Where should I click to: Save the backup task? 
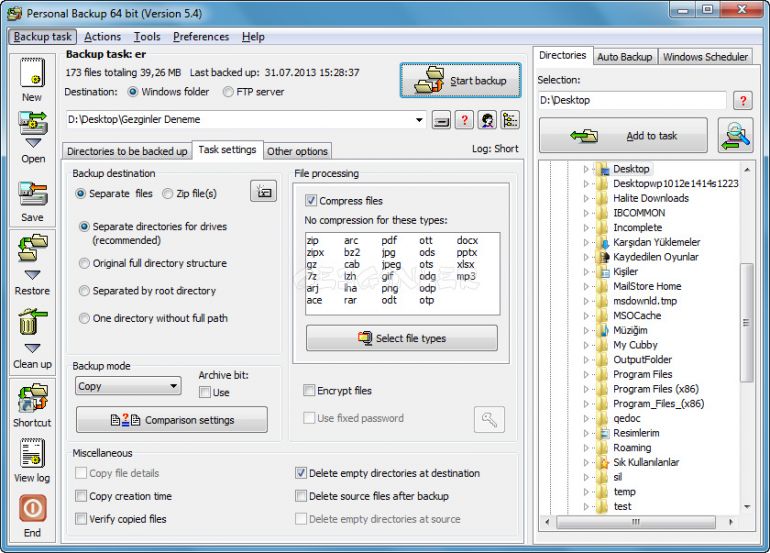click(x=32, y=194)
